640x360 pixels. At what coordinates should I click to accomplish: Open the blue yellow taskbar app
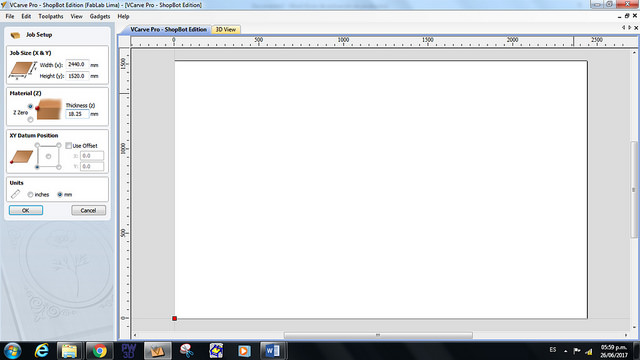216,351
